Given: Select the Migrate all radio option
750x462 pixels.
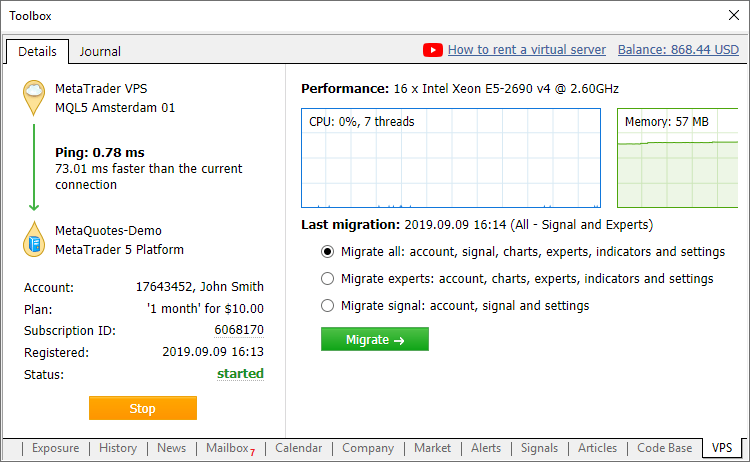Looking at the screenshot, I should click(x=327, y=252).
